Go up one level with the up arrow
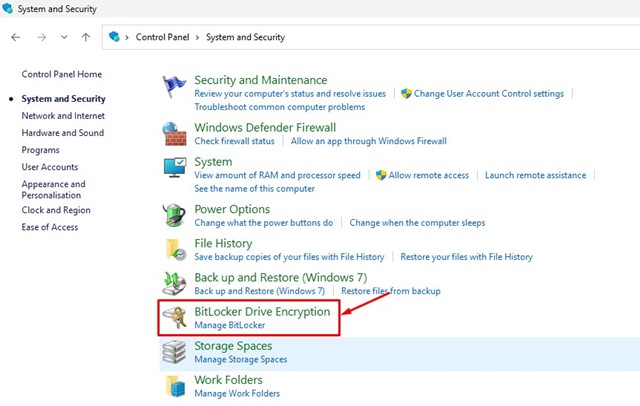This screenshot has width=640, height=406. pyautogui.click(x=86, y=37)
